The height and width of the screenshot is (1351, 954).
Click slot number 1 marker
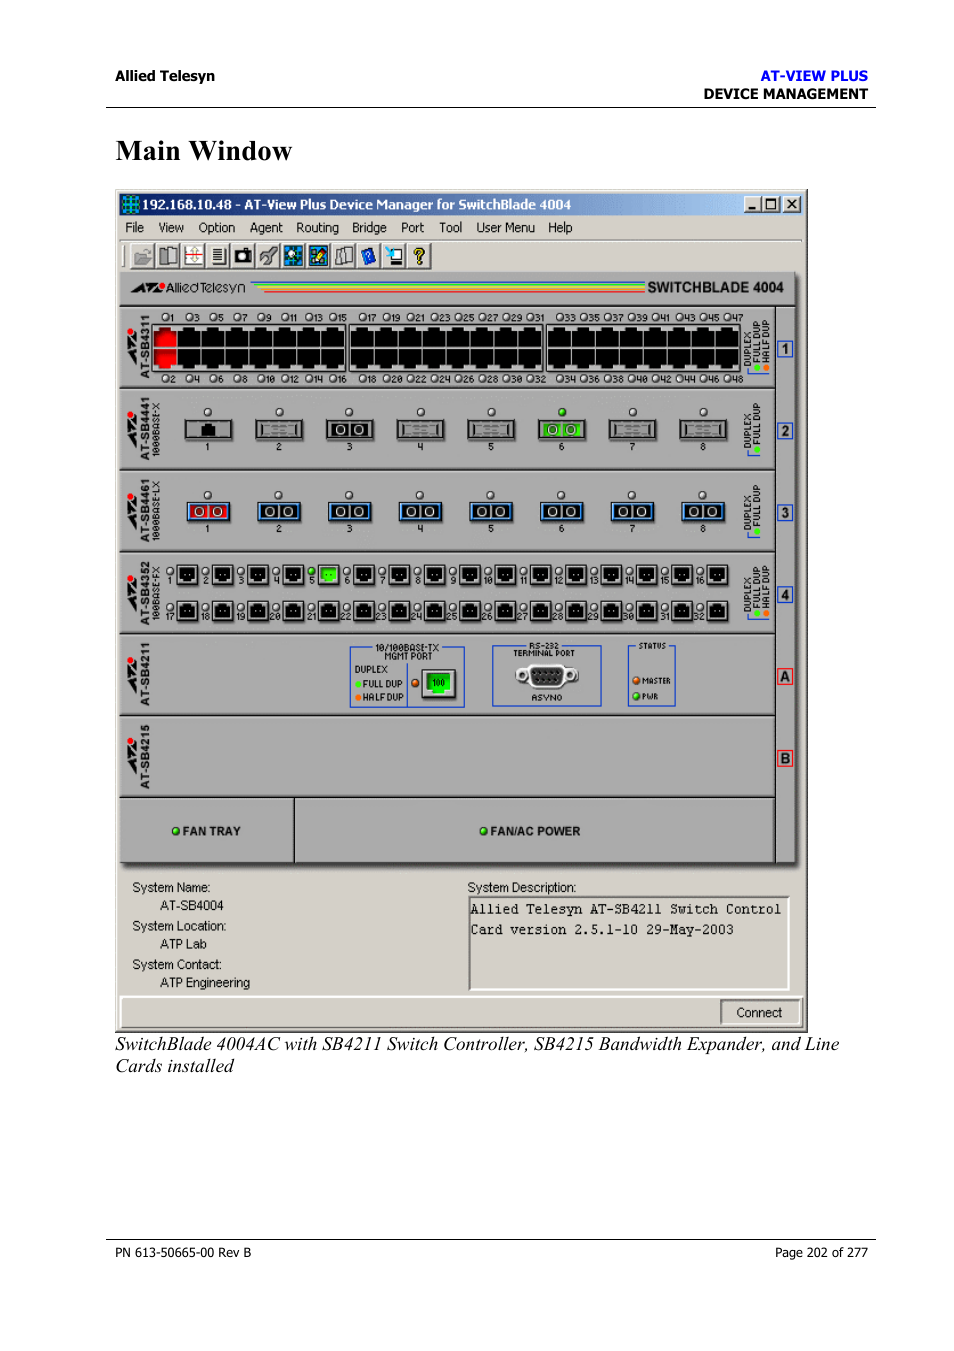(785, 349)
